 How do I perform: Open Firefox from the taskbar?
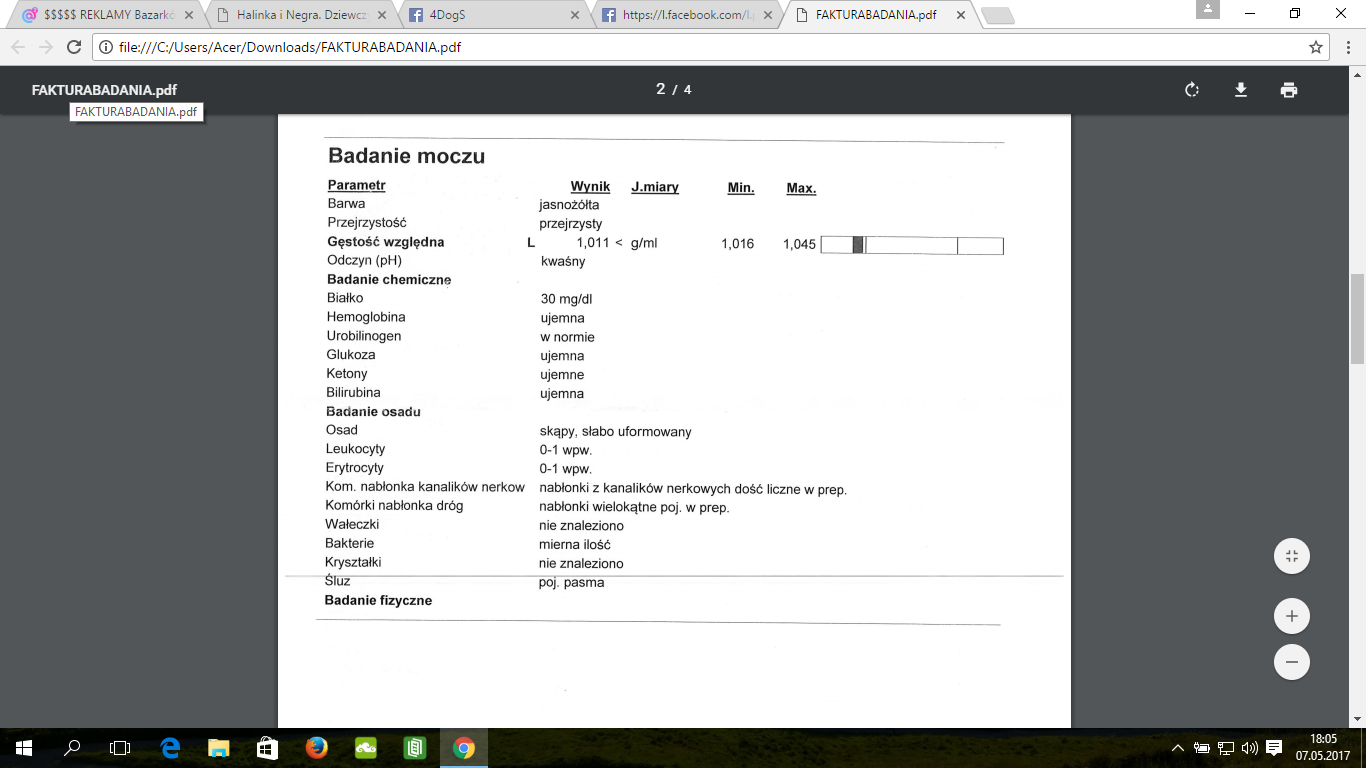pyautogui.click(x=317, y=748)
